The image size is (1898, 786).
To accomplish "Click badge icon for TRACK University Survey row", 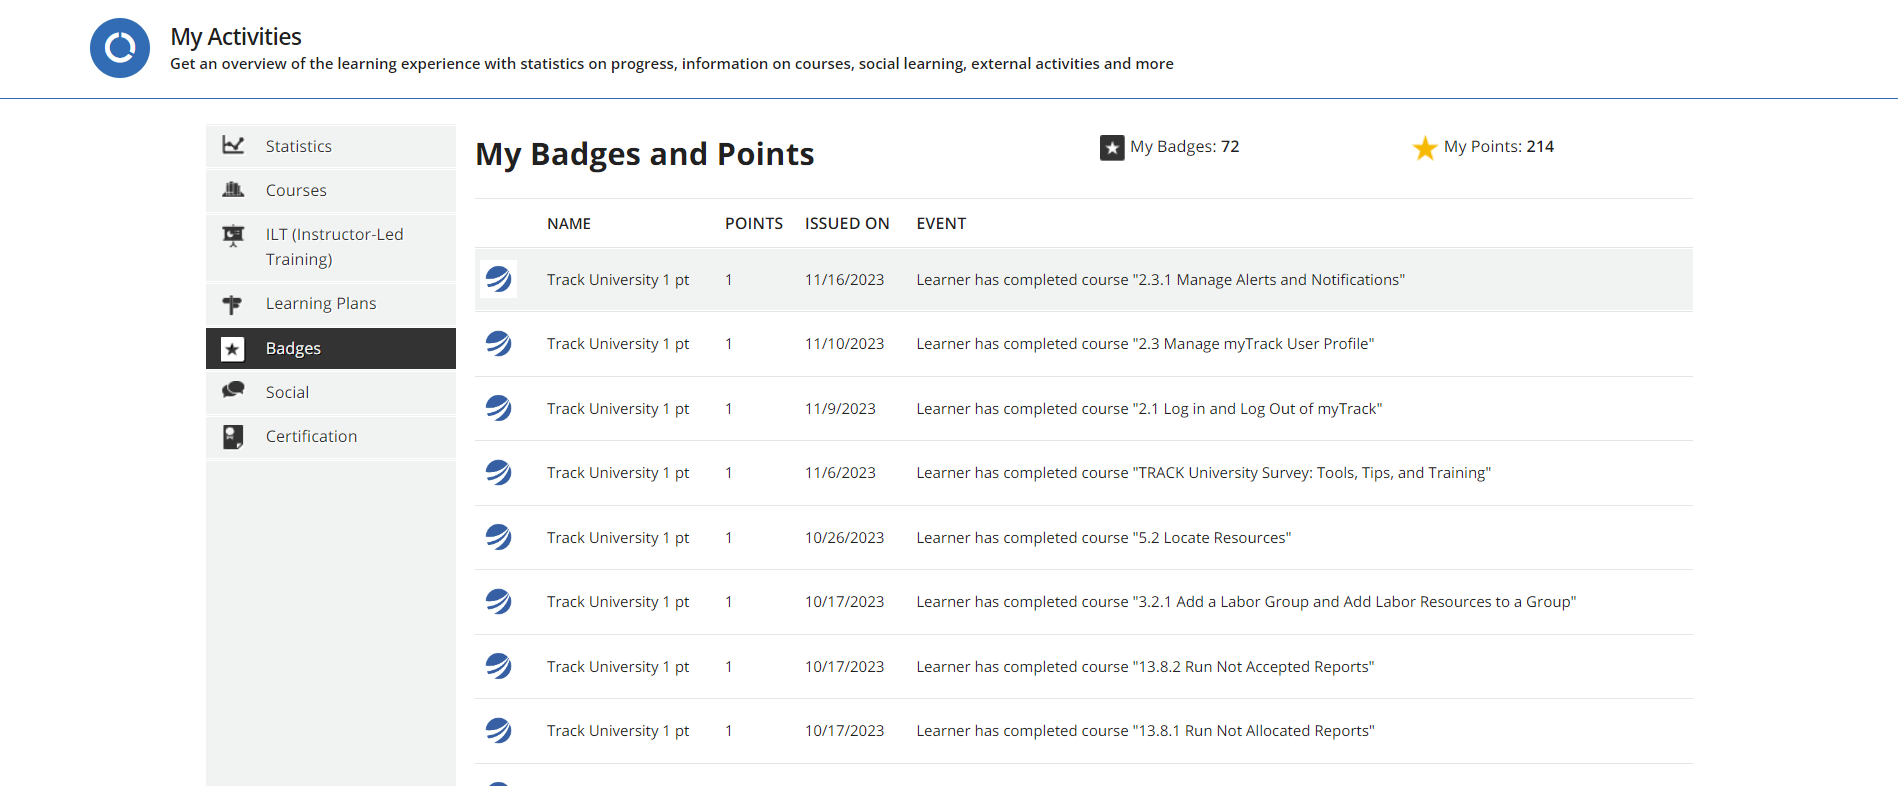I will point(498,472).
